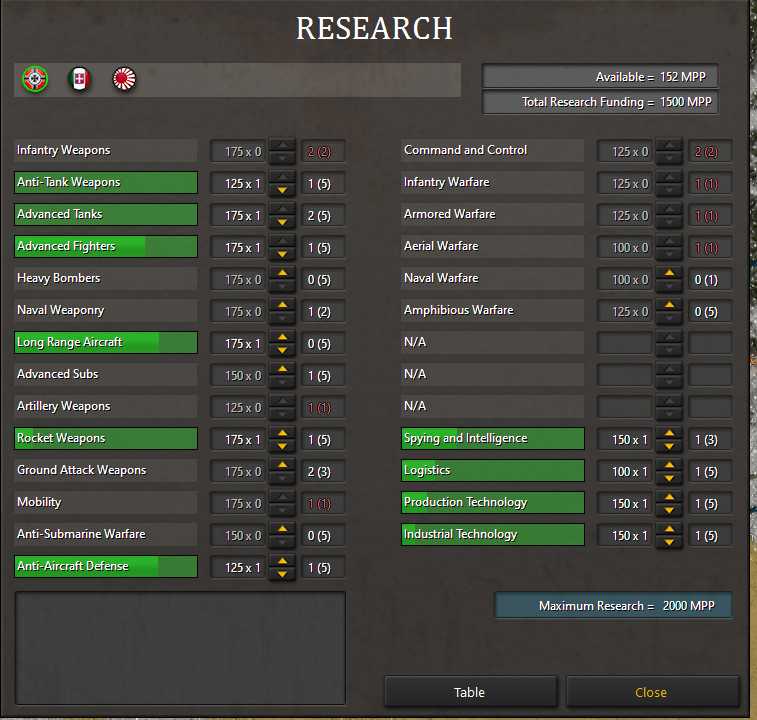Select the Heavy Bombers research label
Viewport: 757px width, 720px height.
[x=106, y=278]
